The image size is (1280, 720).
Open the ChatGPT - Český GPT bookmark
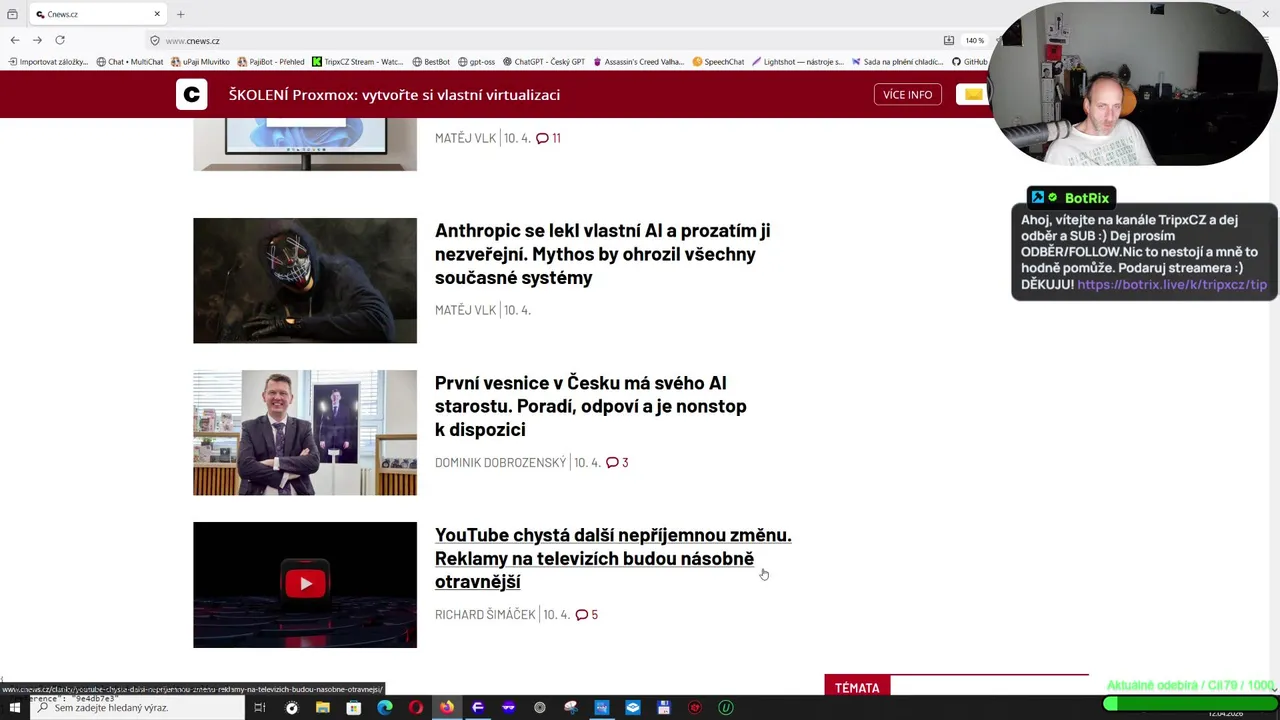click(x=544, y=62)
